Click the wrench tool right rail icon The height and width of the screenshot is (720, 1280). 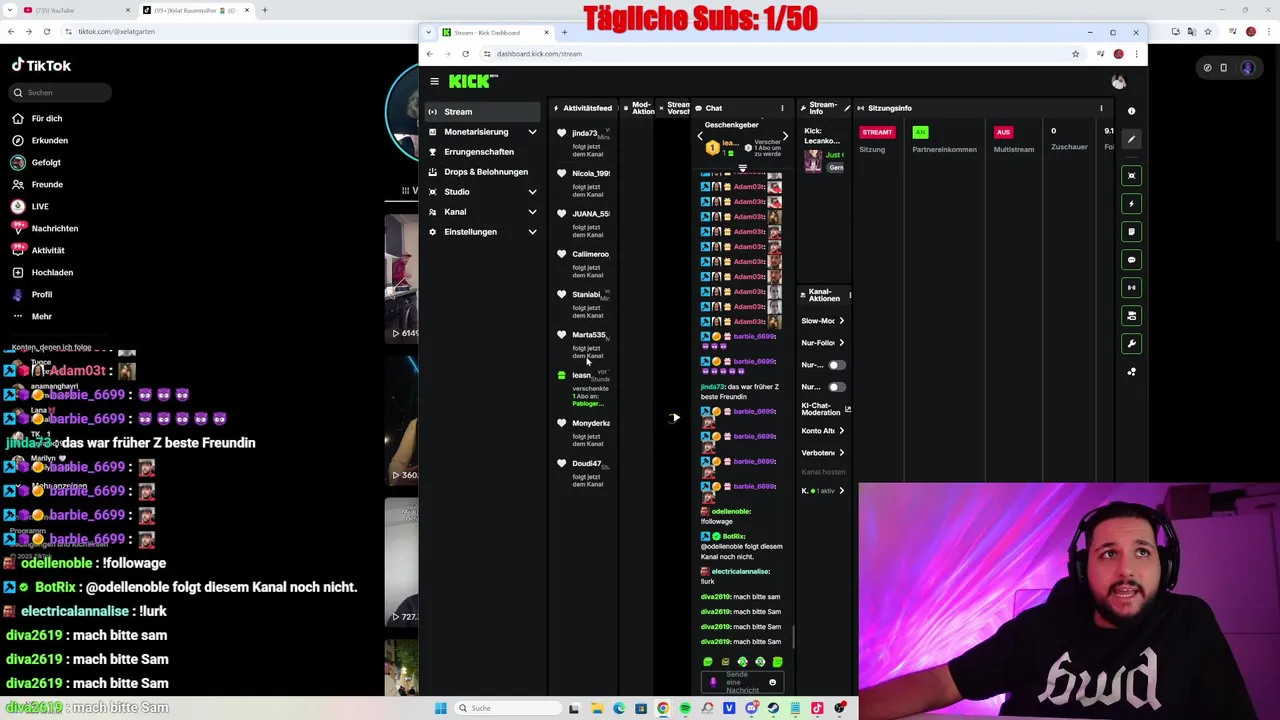[1131, 344]
